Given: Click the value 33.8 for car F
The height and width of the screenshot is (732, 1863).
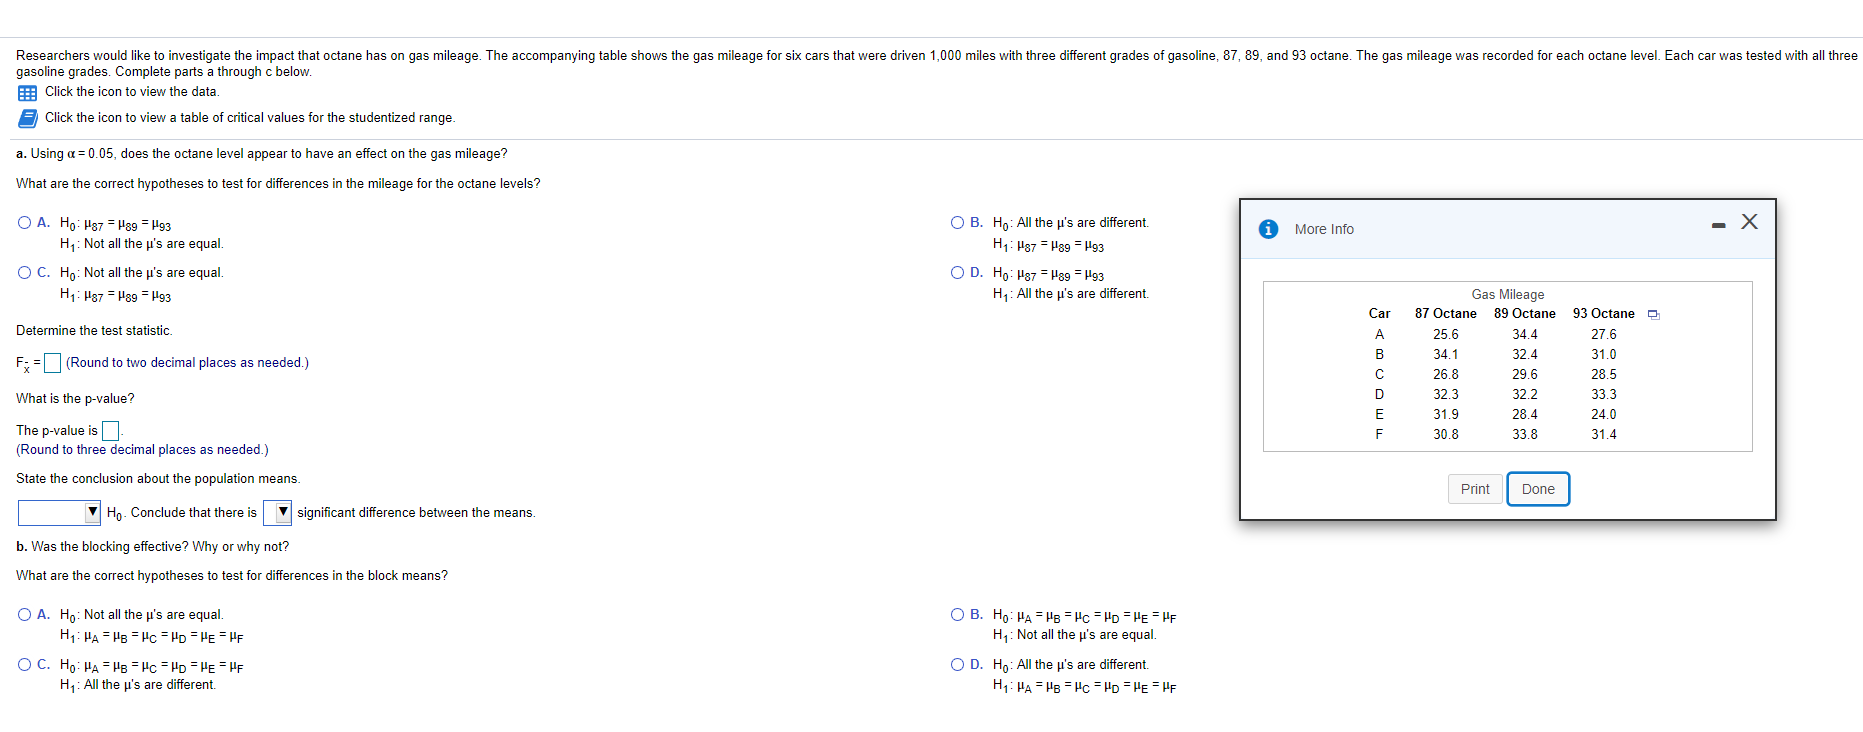Looking at the screenshot, I should pyautogui.click(x=1525, y=435).
